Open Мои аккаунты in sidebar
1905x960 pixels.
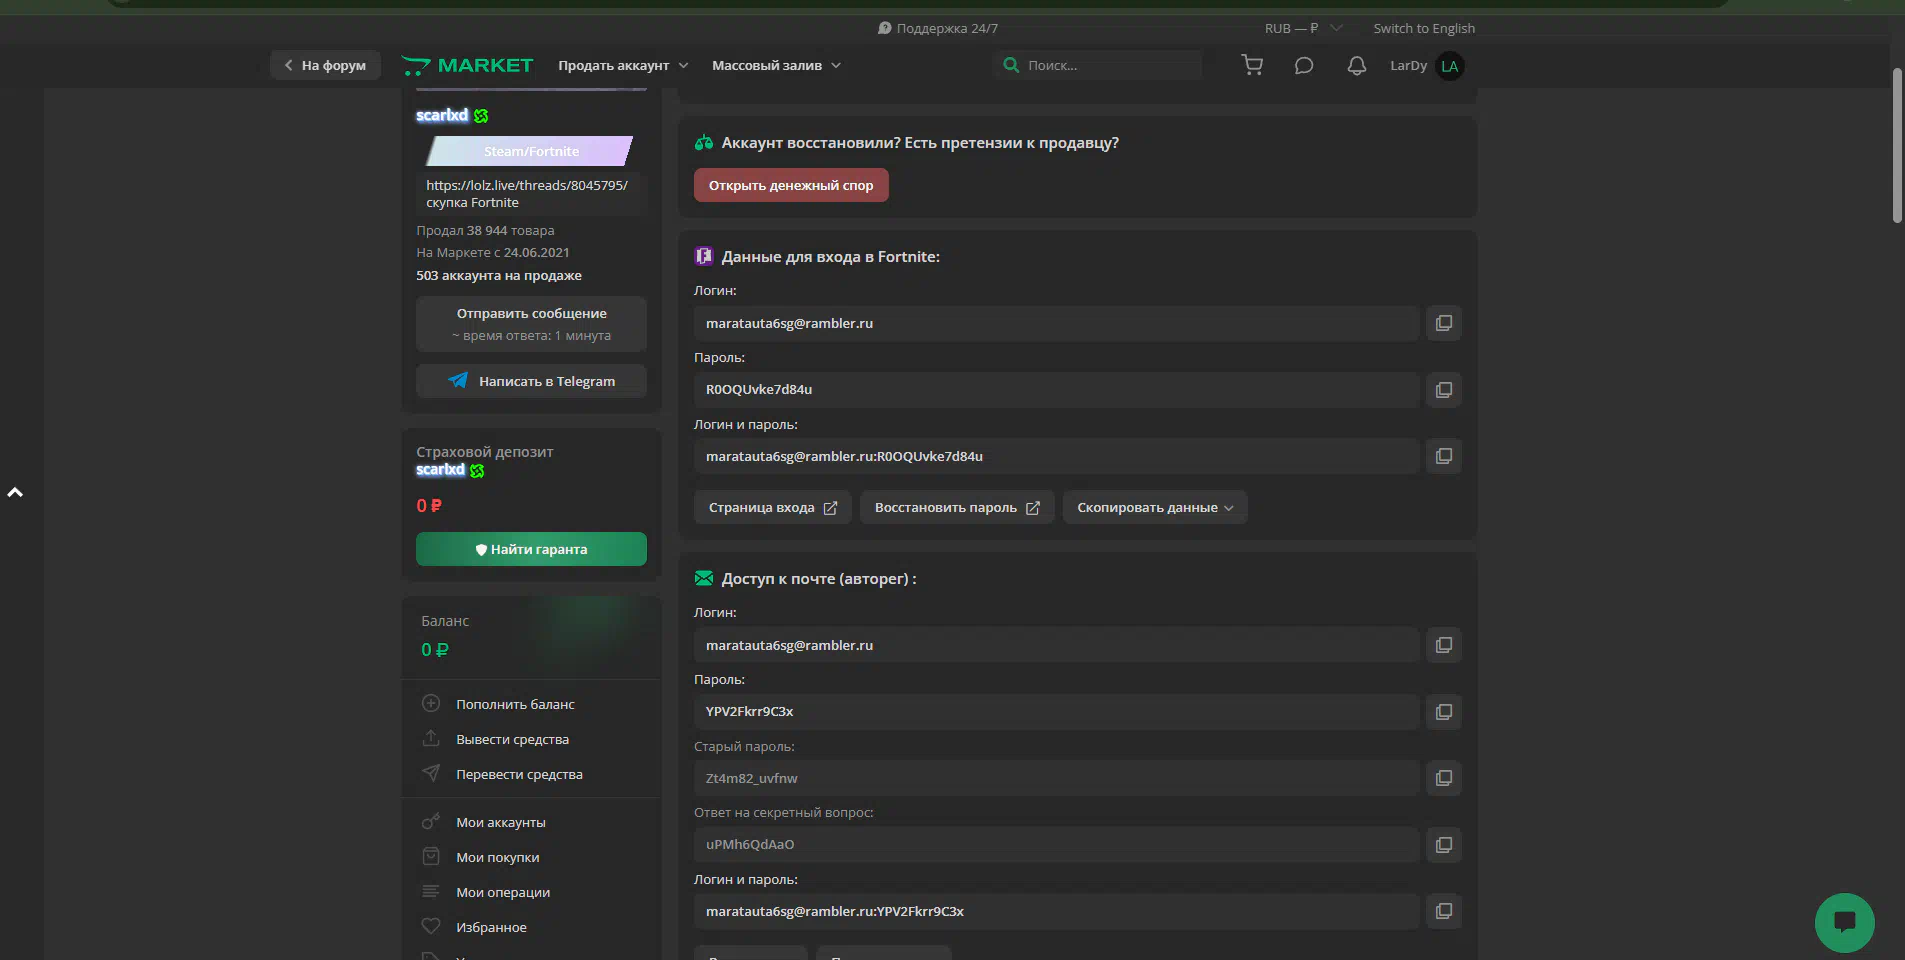(x=501, y=822)
